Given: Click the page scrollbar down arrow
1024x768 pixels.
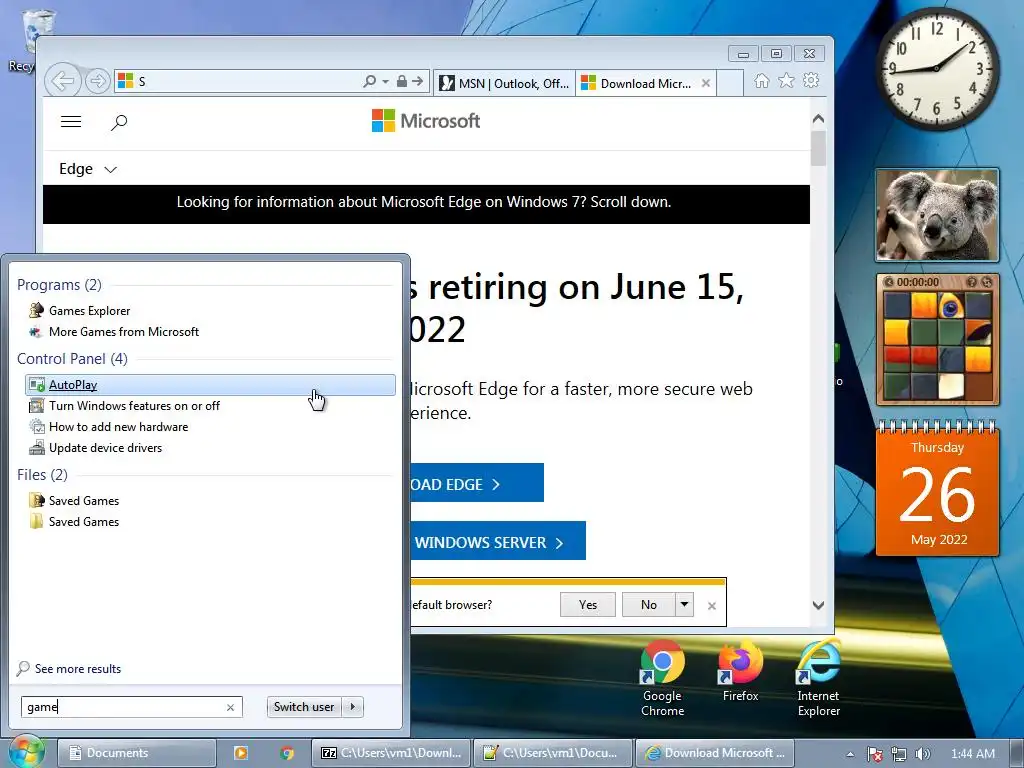Looking at the screenshot, I should [x=818, y=605].
